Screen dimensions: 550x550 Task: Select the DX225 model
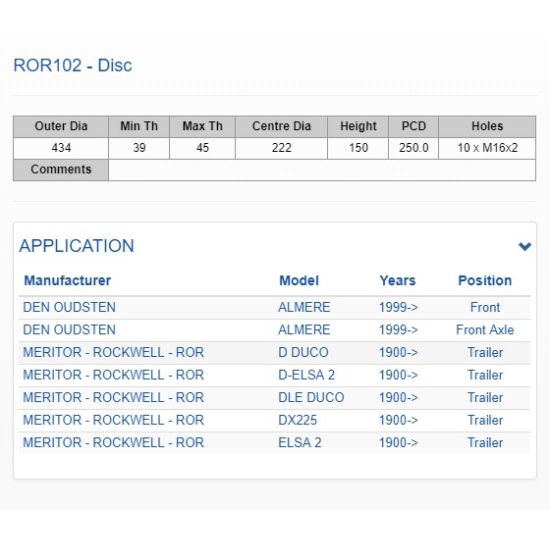(x=297, y=420)
